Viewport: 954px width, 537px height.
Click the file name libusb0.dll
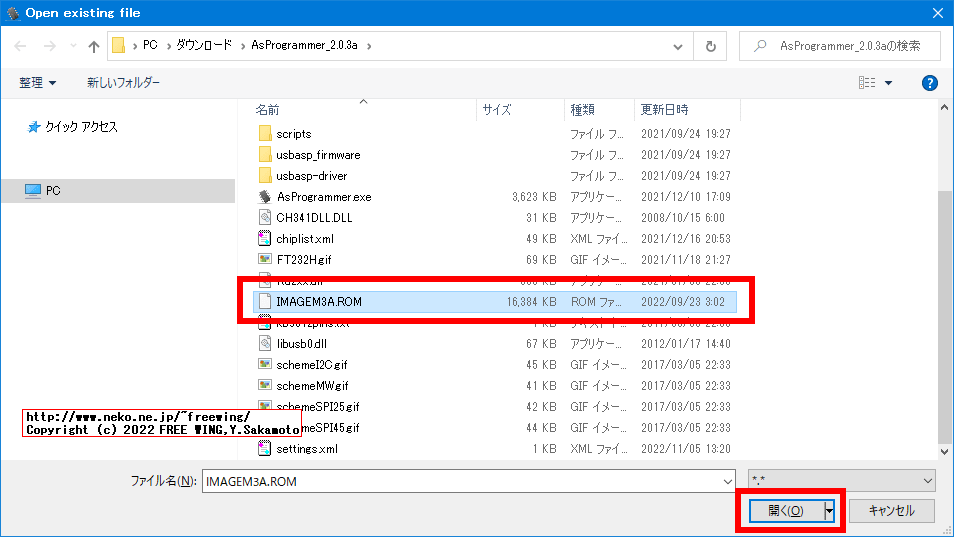(302, 344)
